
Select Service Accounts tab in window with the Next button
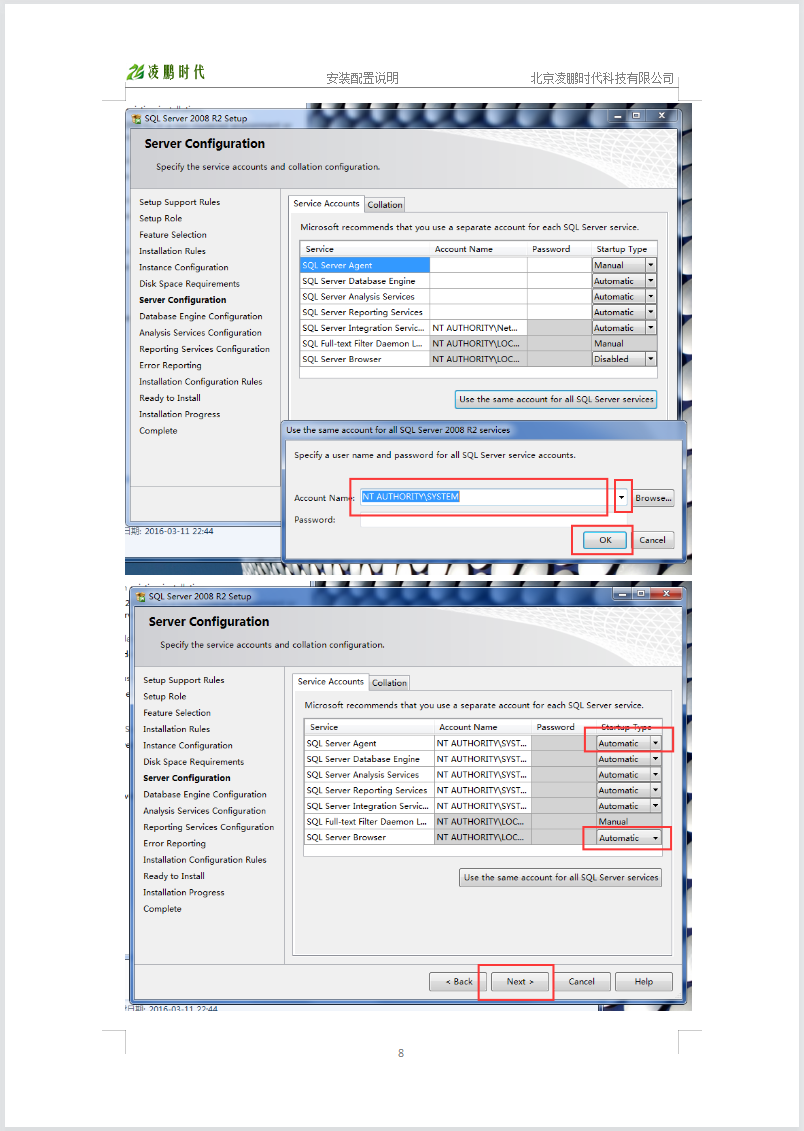coord(330,682)
